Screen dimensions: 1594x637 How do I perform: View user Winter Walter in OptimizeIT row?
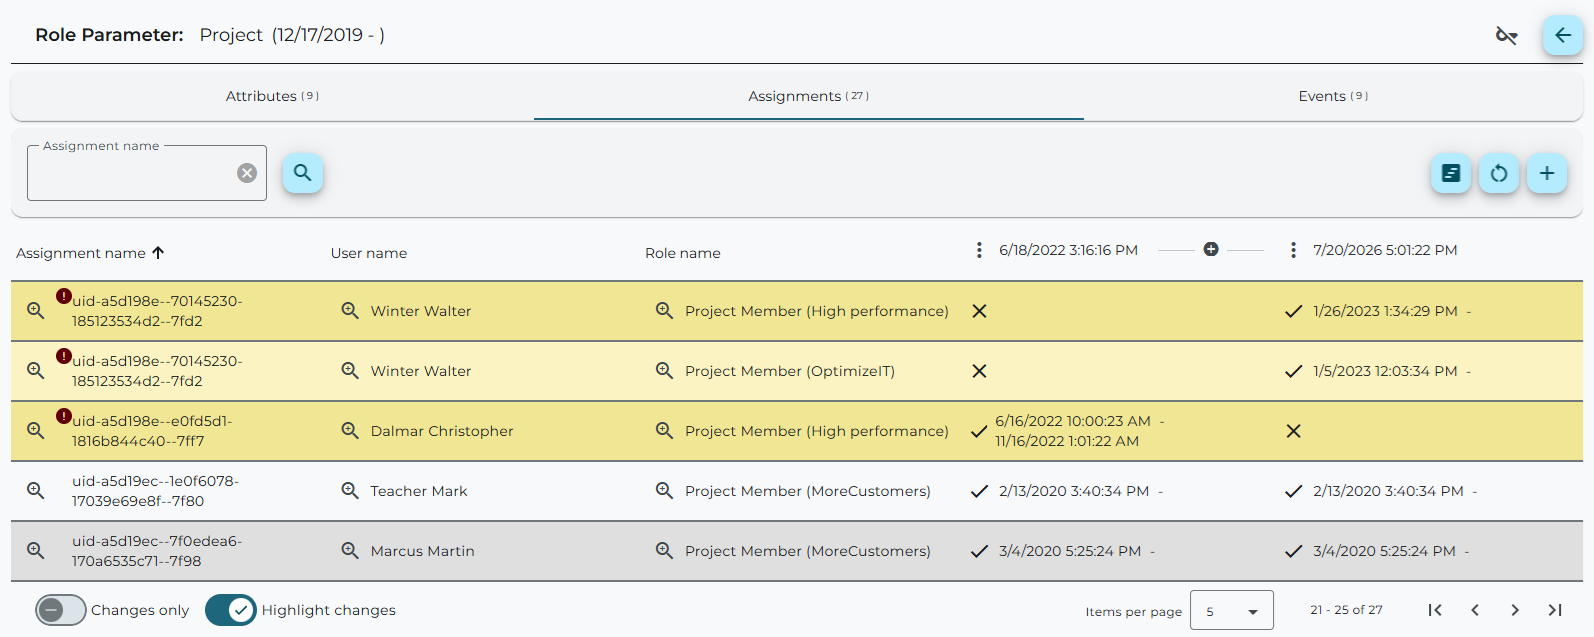coord(350,371)
